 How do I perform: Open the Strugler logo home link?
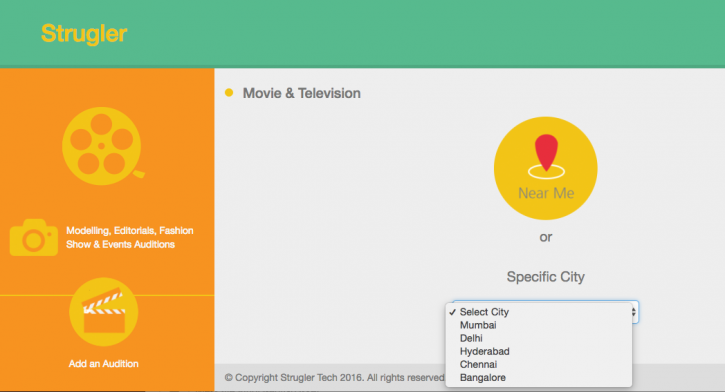[x=84, y=33]
